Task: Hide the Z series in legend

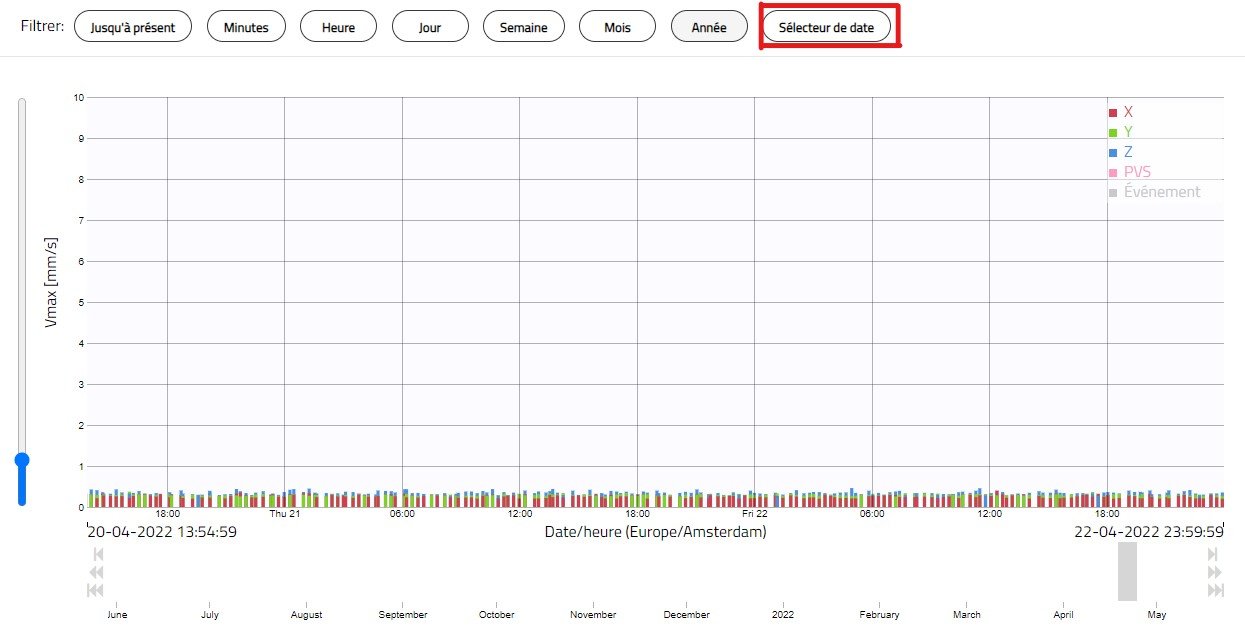Action: pyautogui.click(x=1121, y=152)
